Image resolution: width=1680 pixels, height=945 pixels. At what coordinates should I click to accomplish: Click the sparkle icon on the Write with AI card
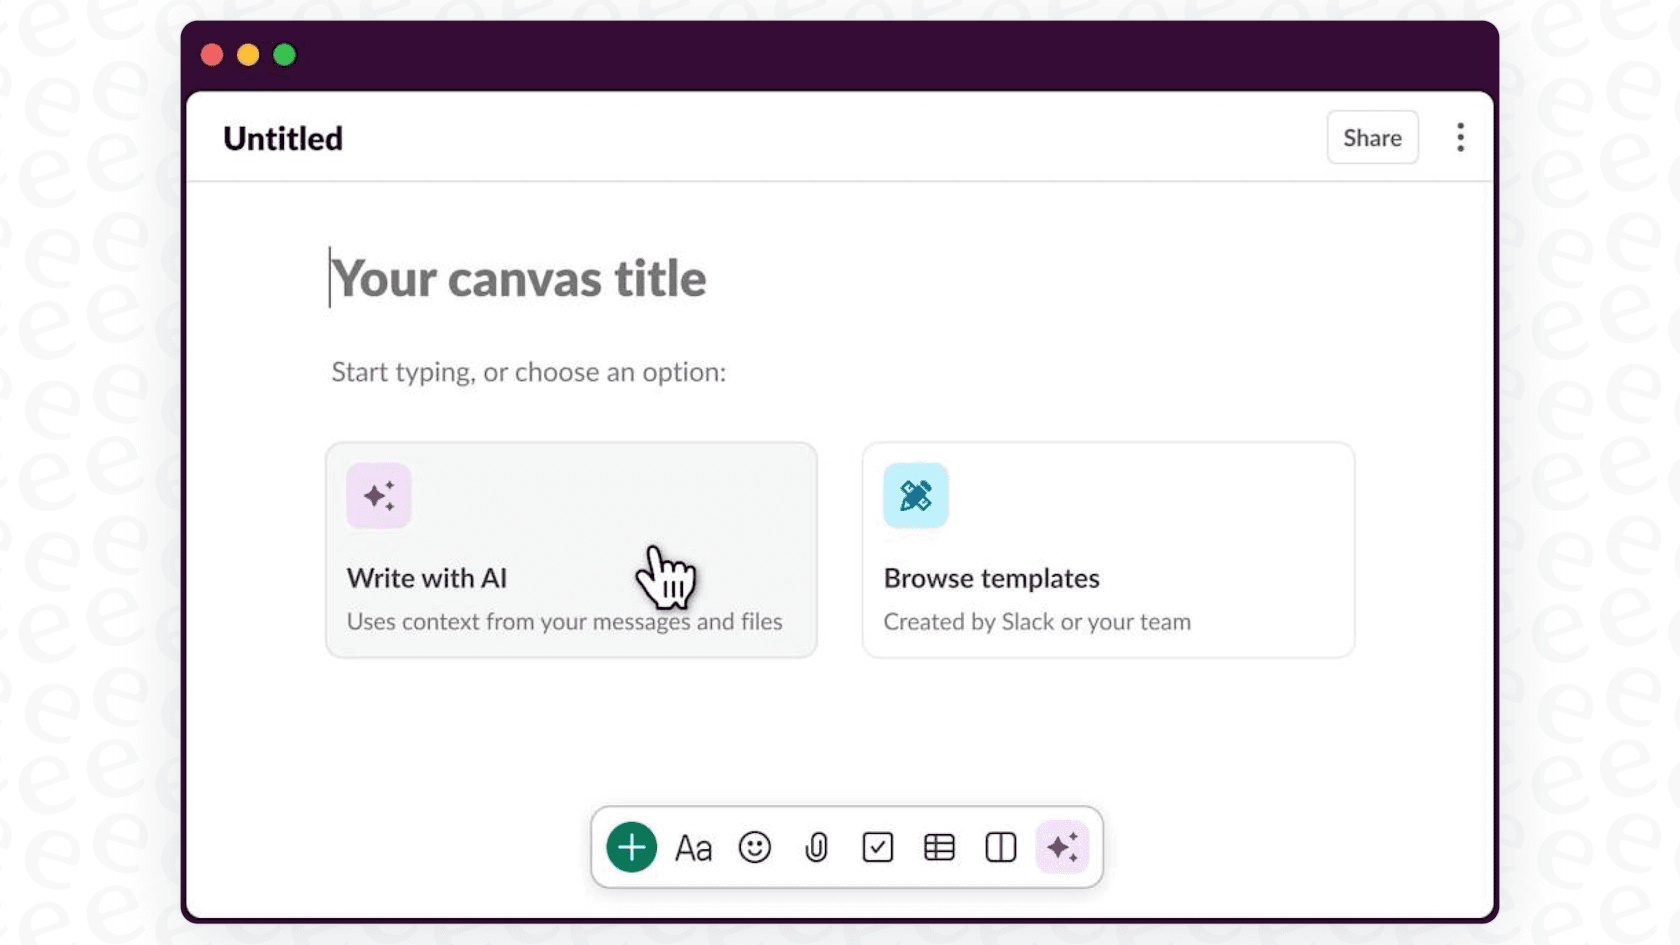pos(378,495)
